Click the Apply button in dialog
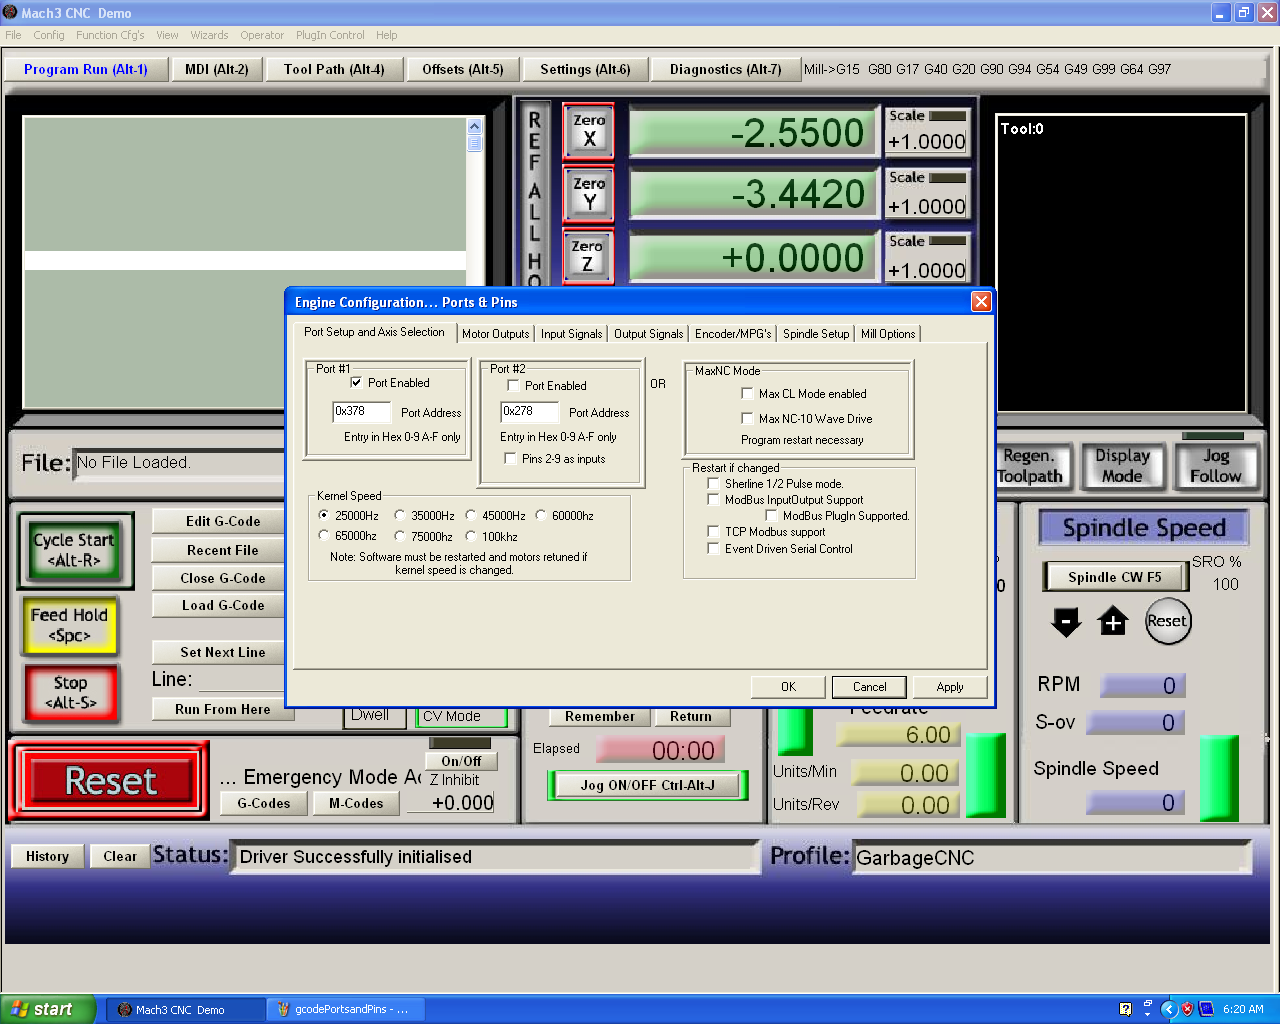The width and height of the screenshot is (1280, 1024). click(949, 687)
